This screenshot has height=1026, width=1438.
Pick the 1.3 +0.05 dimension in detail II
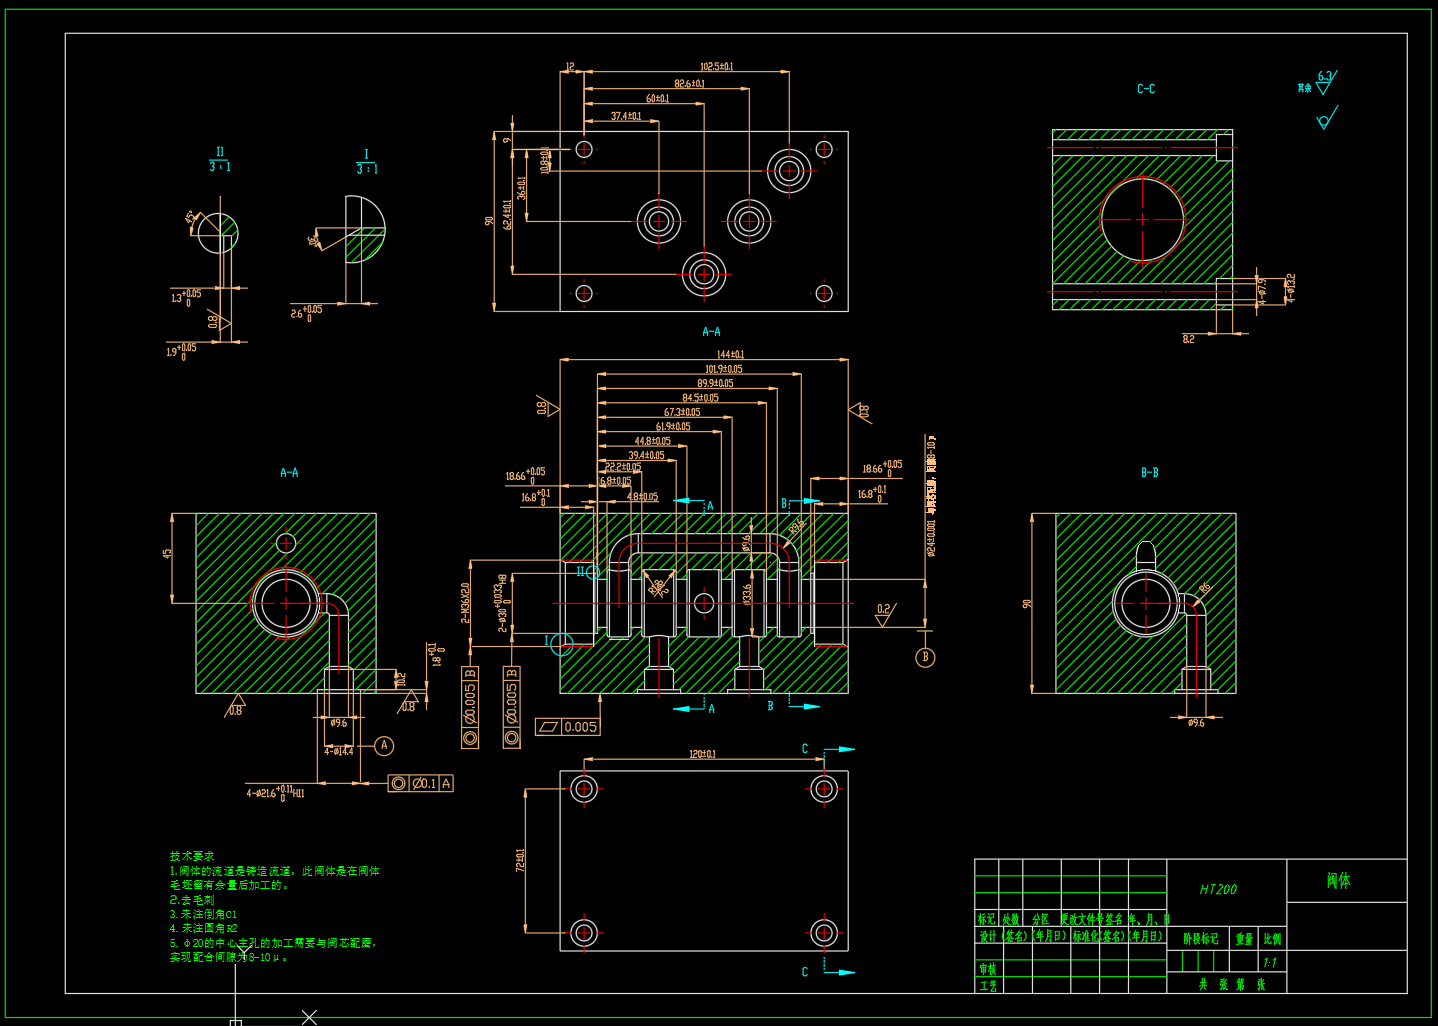[186, 297]
